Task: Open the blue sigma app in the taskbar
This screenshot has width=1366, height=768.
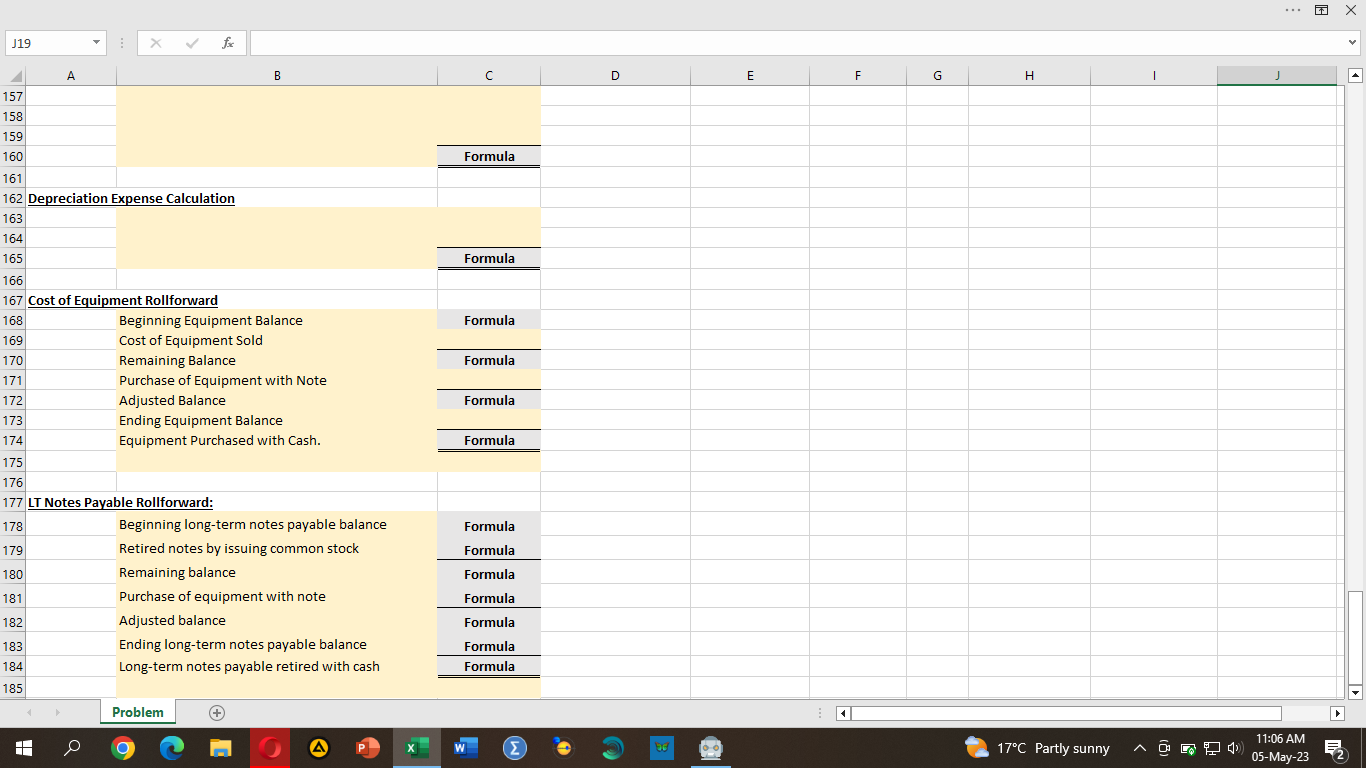Action: click(x=514, y=748)
